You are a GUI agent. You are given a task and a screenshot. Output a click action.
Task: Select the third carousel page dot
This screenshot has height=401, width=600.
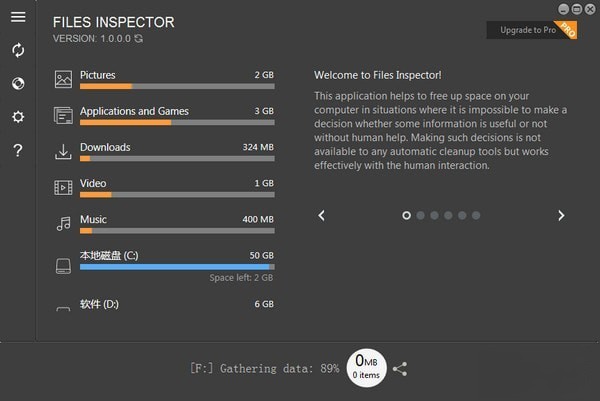435,215
